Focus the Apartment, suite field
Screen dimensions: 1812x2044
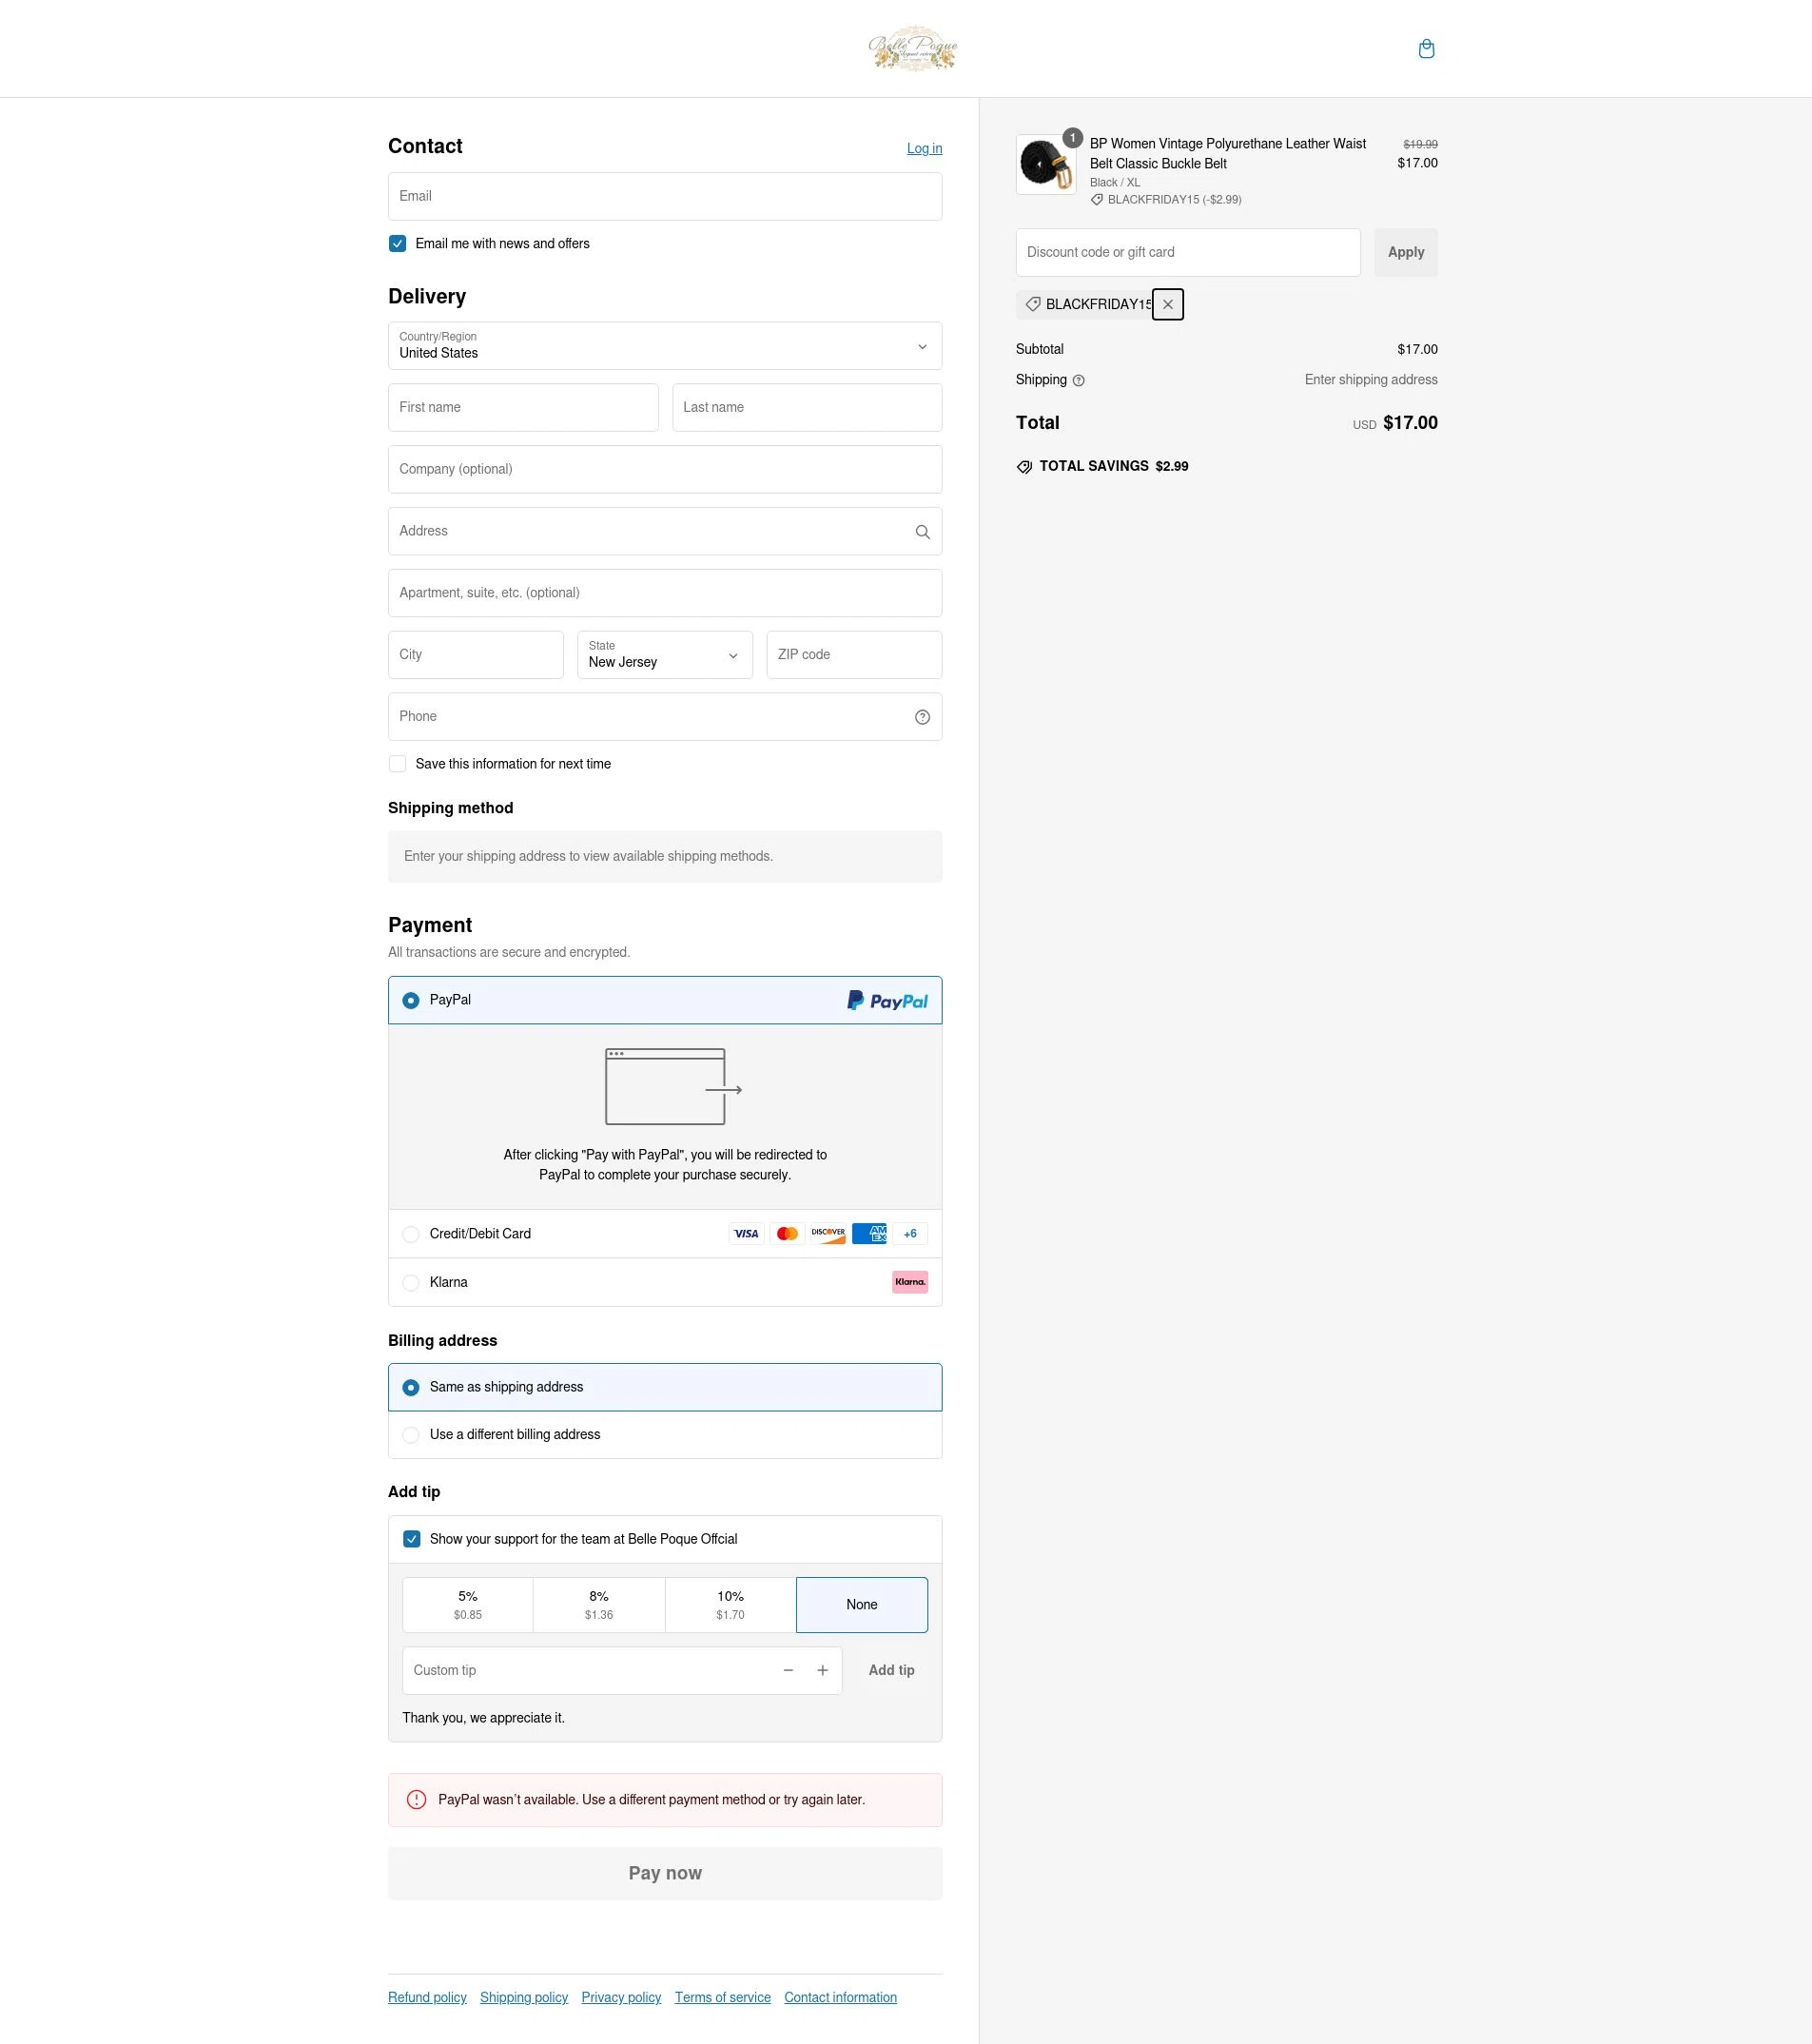665,593
